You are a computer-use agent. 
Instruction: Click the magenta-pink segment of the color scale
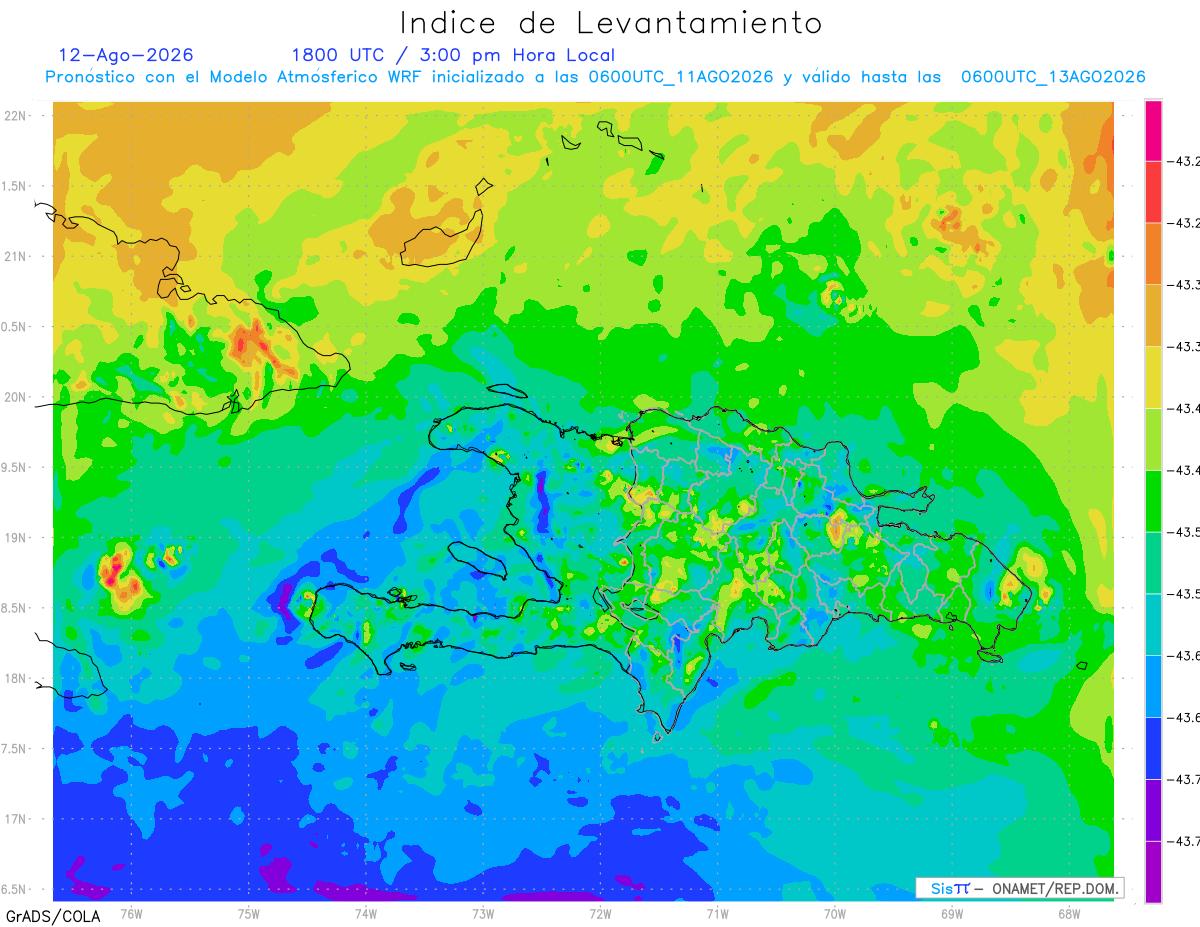point(1153,131)
